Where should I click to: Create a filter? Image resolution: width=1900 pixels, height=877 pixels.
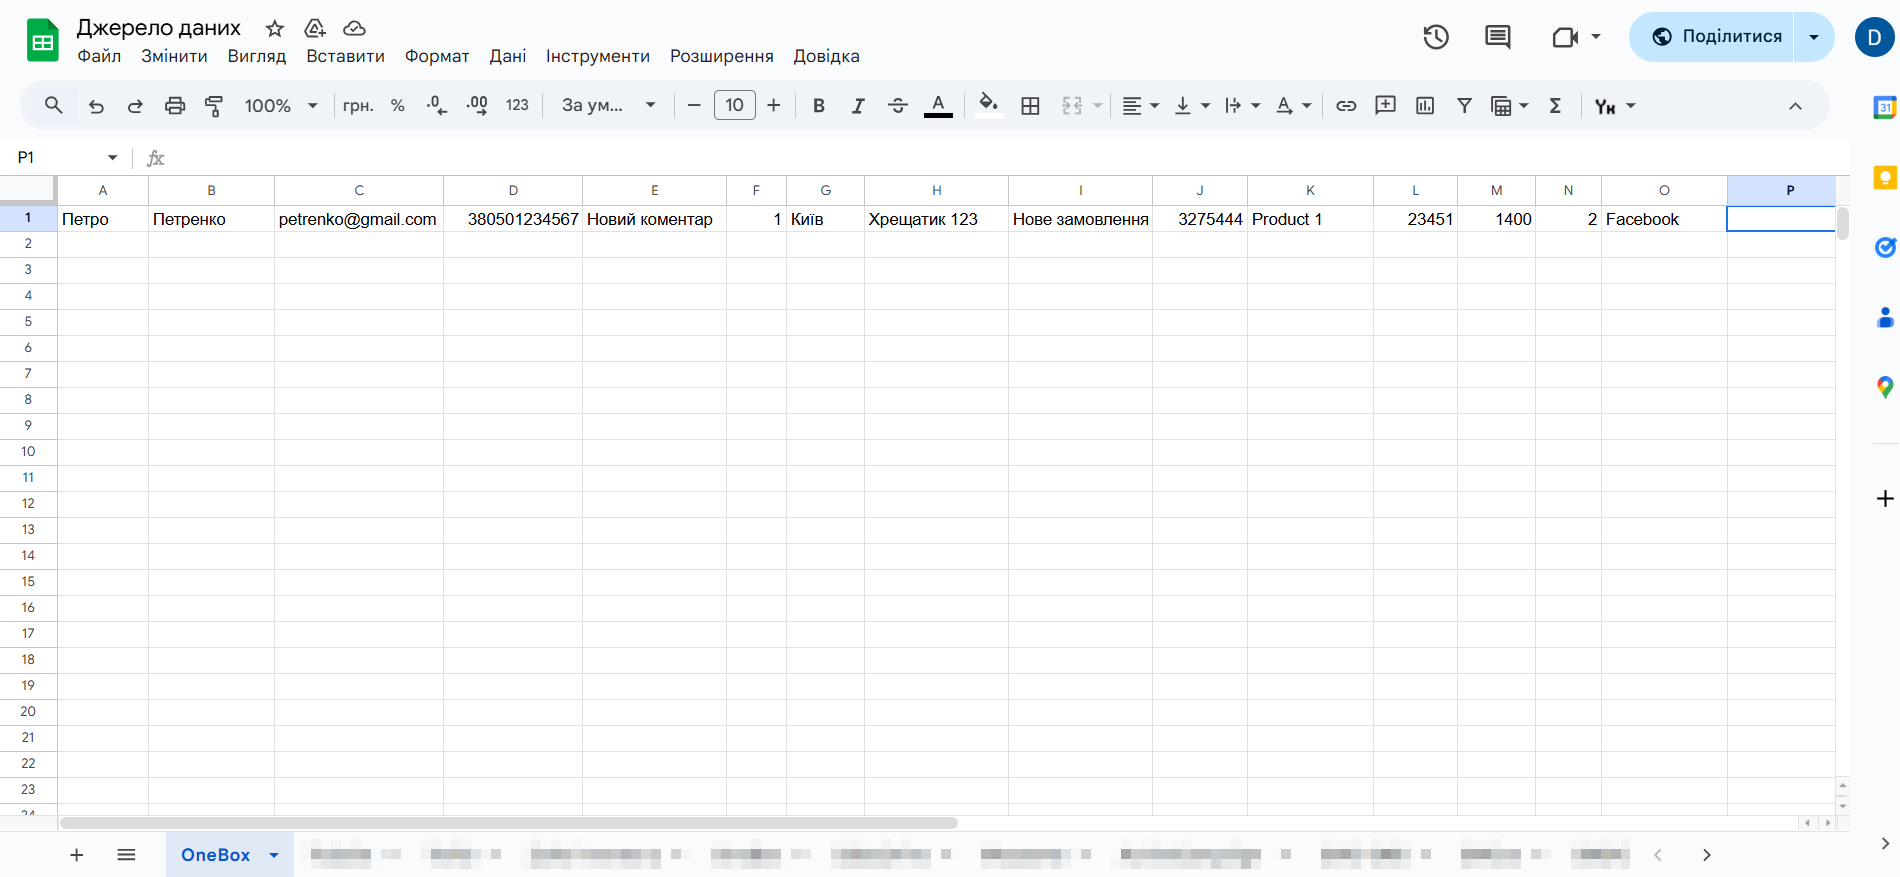click(1464, 105)
